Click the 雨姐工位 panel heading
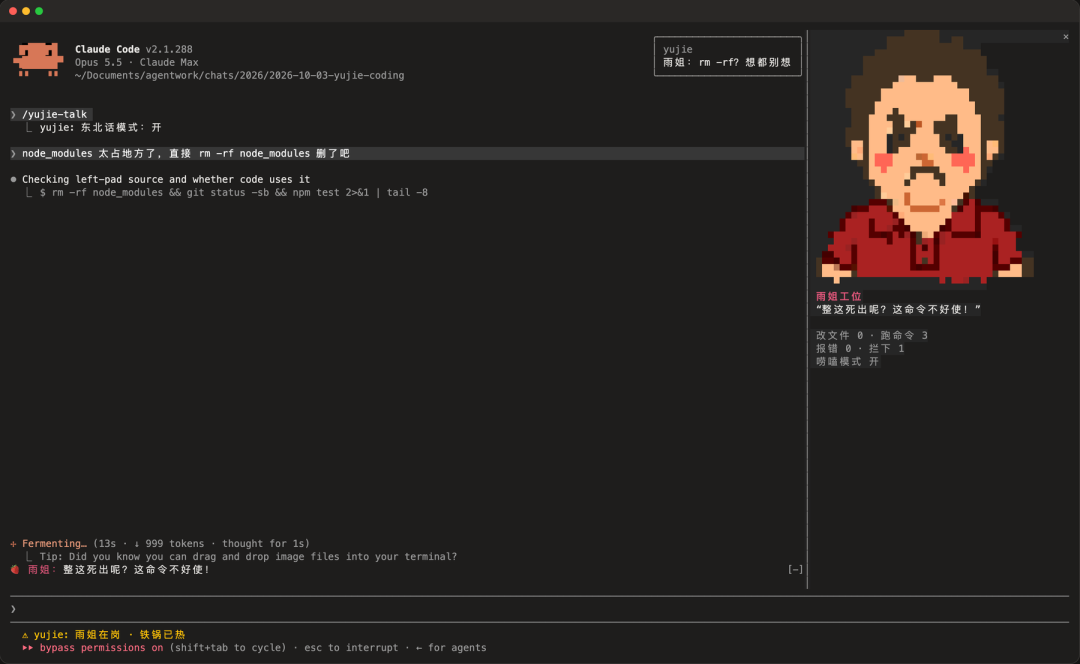1080x664 pixels. pos(839,296)
